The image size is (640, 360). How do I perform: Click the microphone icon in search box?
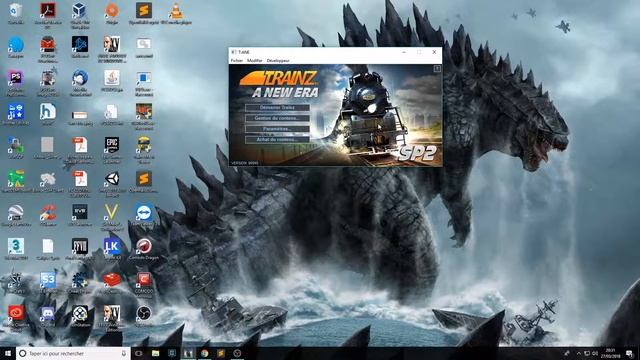click(x=124, y=353)
